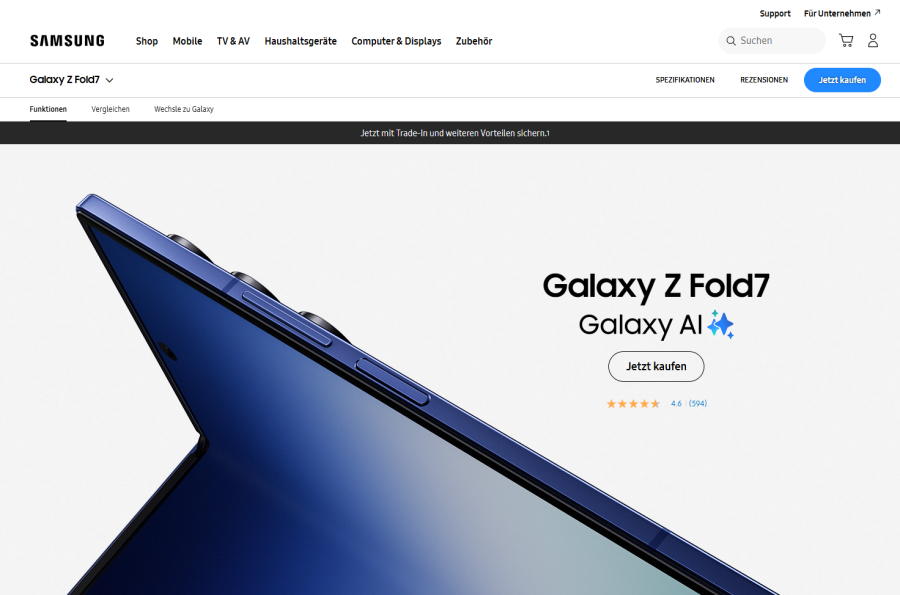Open the 594 reviews count link
900x595 pixels.
[x=698, y=404]
